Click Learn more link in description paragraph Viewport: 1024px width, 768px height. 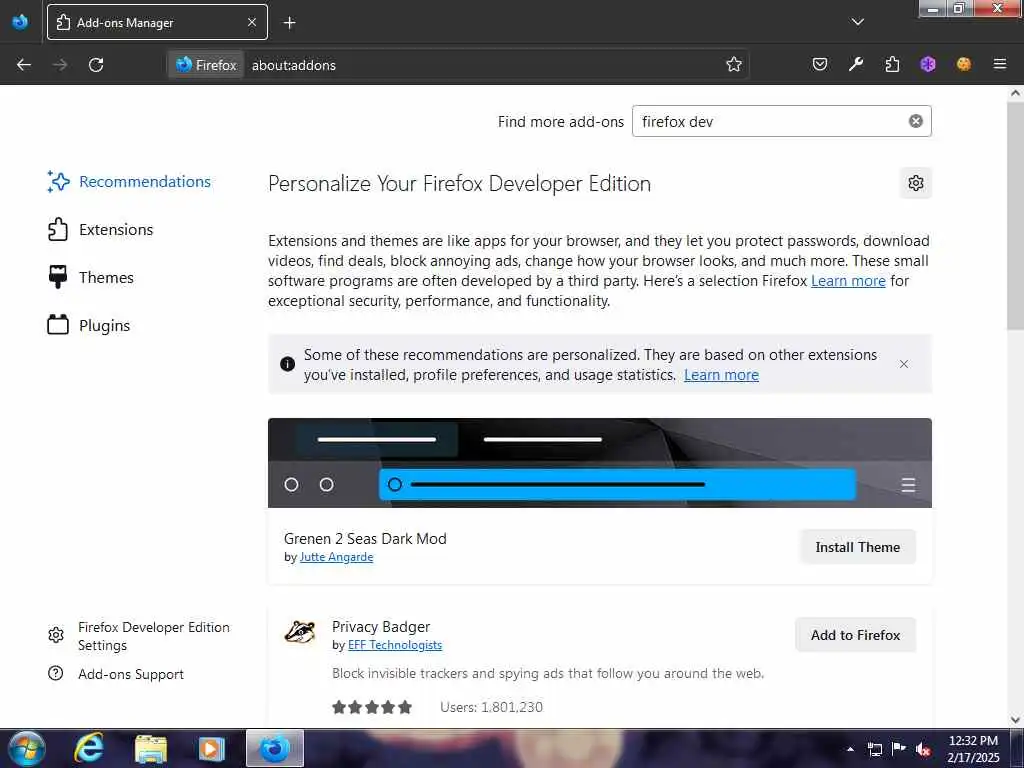point(848,281)
